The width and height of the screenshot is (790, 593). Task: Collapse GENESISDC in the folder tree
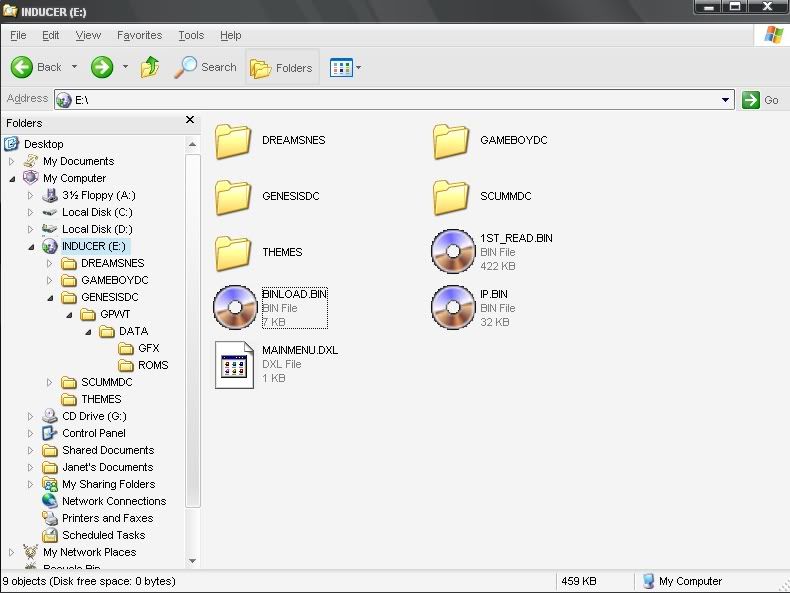click(x=50, y=297)
